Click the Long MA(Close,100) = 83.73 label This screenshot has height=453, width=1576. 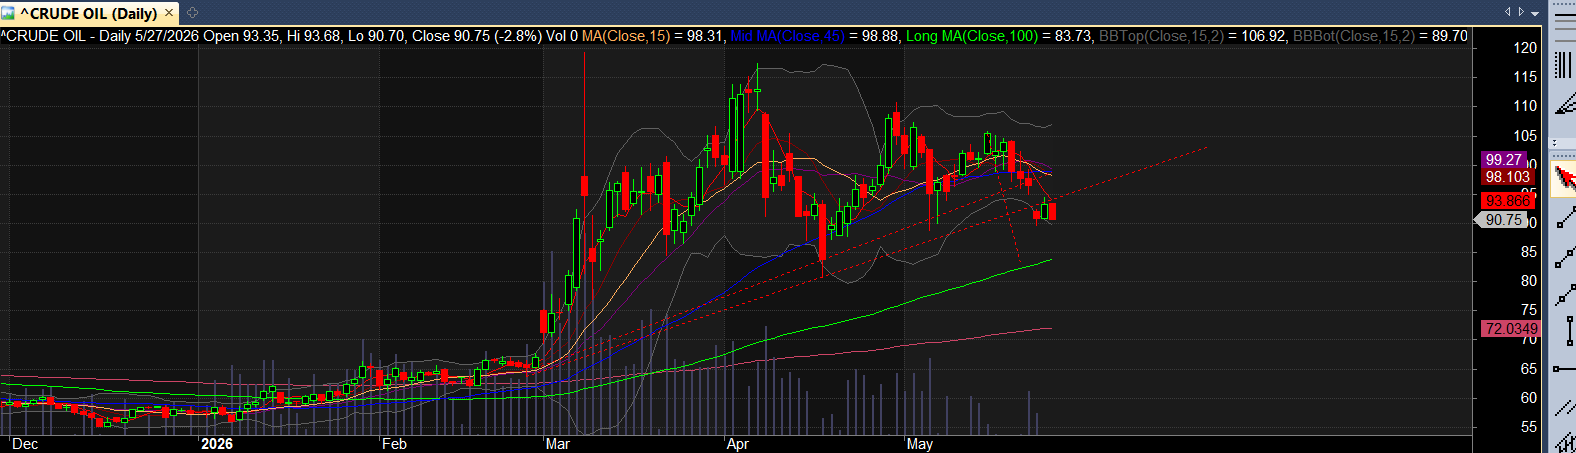(999, 36)
